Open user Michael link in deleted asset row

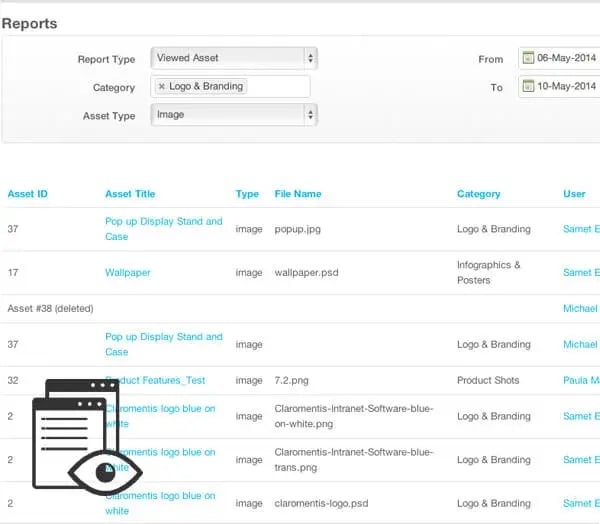point(581,309)
